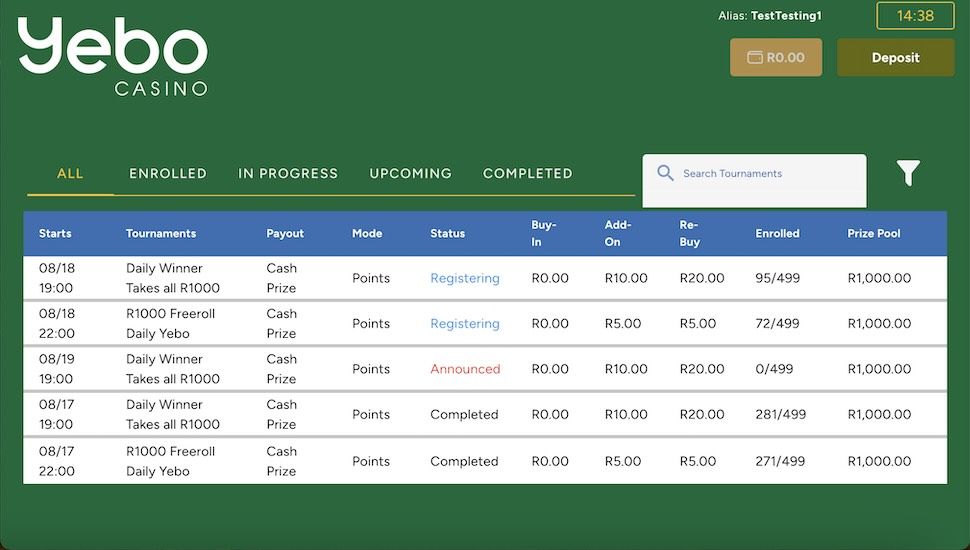Open the IN PROGRESS tab
The image size is (970, 550).
click(288, 174)
